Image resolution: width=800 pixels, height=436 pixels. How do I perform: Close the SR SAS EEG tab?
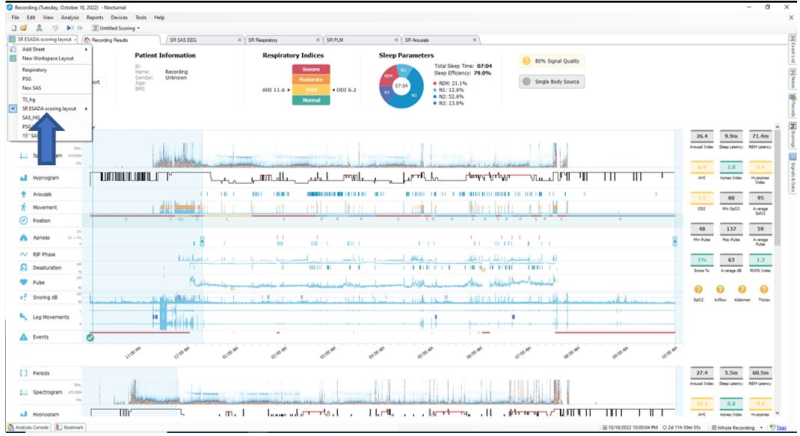click(240, 40)
